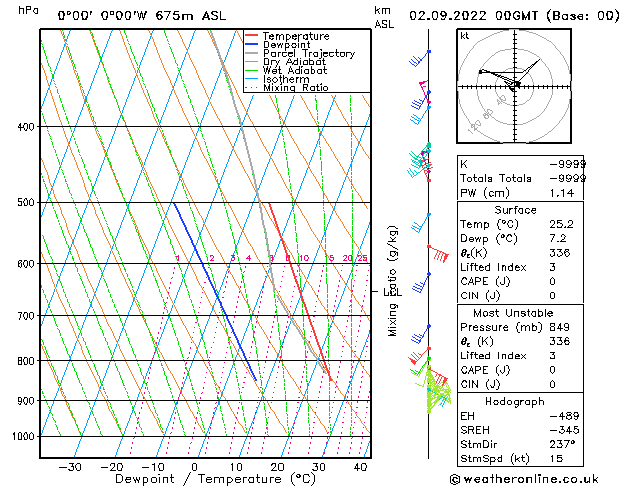The height and width of the screenshot is (486, 629).
Task: Click the 'kt' unit label in the hodograph
Action: pos(465,36)
